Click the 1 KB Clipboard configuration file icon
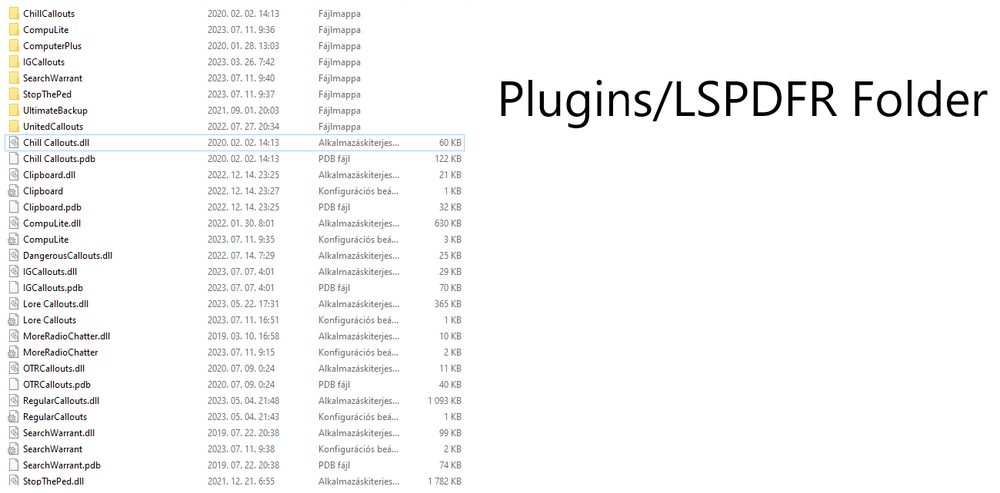Viewport: 1000px width, 493px height. pyautogui.click(x=13, y=191)
